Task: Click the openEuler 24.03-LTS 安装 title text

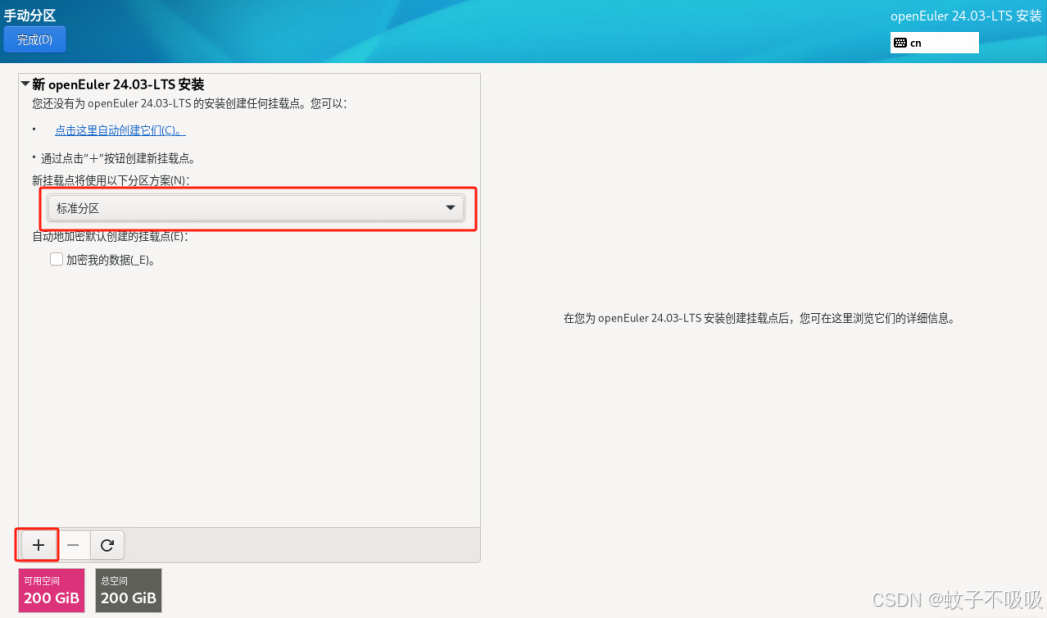Action: click(966, 16)
